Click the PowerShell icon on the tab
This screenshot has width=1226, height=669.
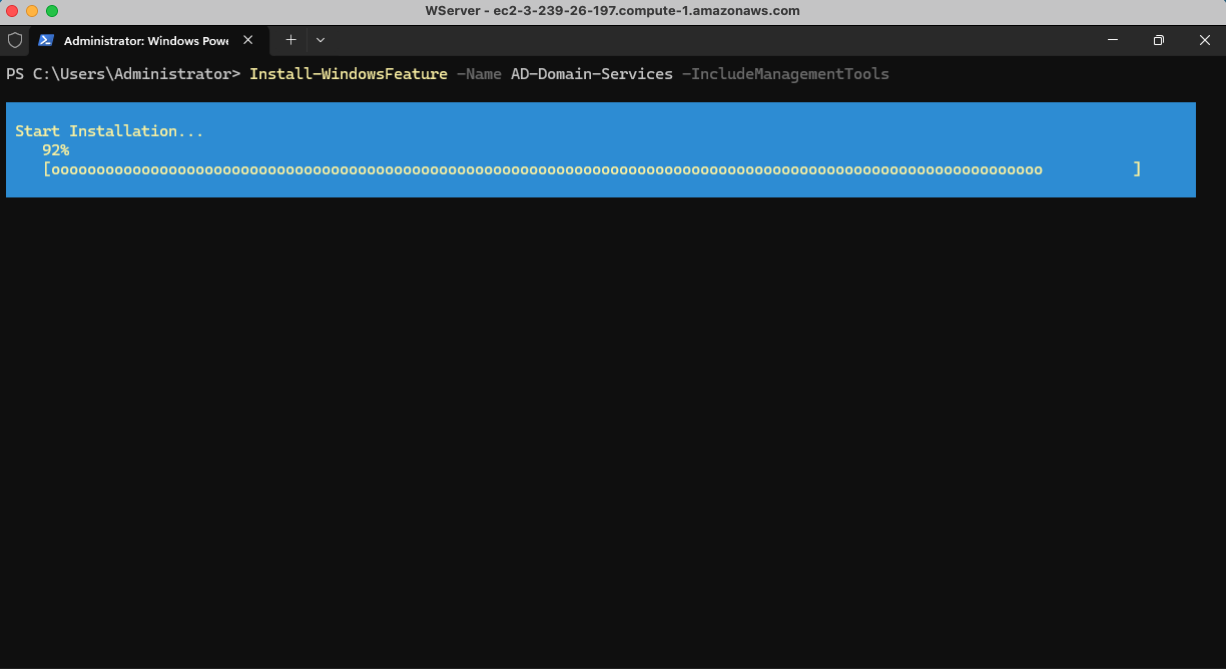pyautogui.click(x=46, y=40)
